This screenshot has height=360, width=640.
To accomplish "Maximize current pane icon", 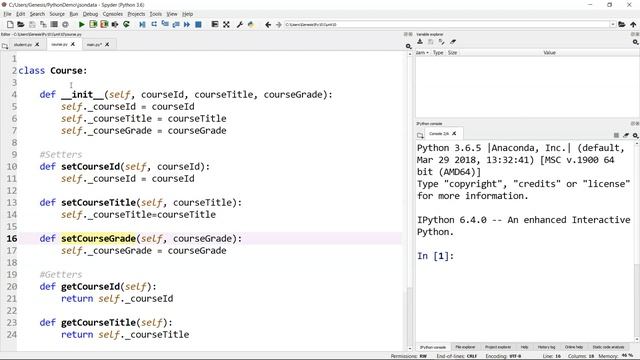I will [x=215, y=24].
